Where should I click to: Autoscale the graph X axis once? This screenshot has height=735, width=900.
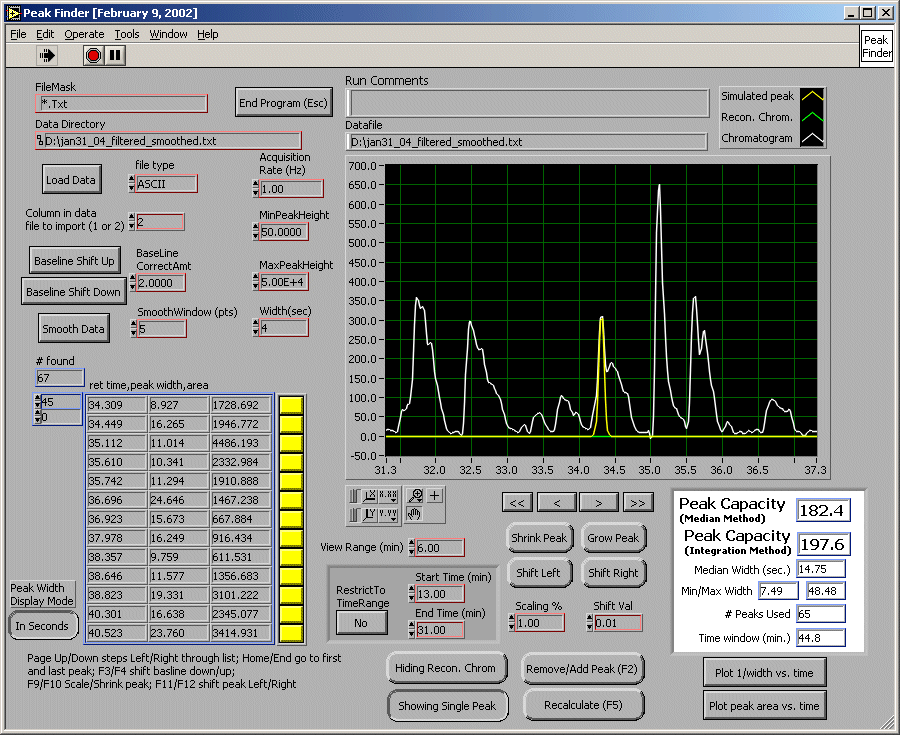click(369, 496)
